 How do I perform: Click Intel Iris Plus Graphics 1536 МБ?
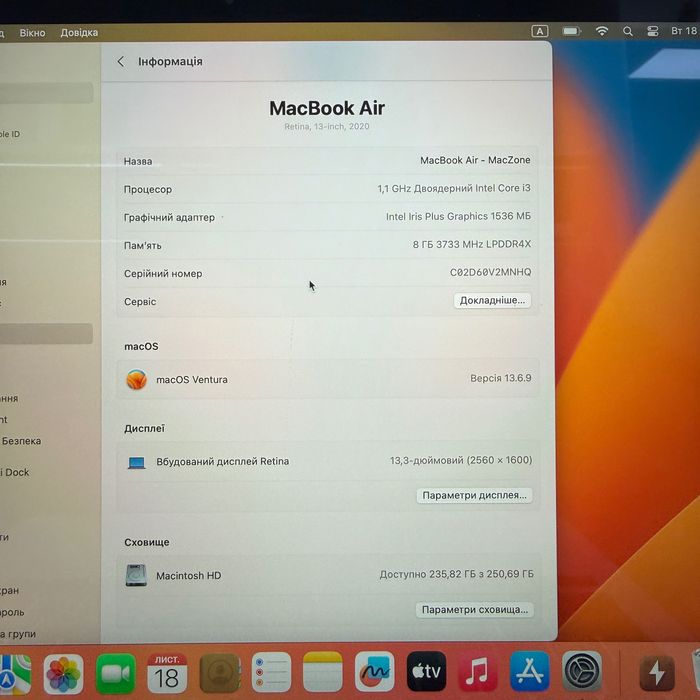click(458, 216)
